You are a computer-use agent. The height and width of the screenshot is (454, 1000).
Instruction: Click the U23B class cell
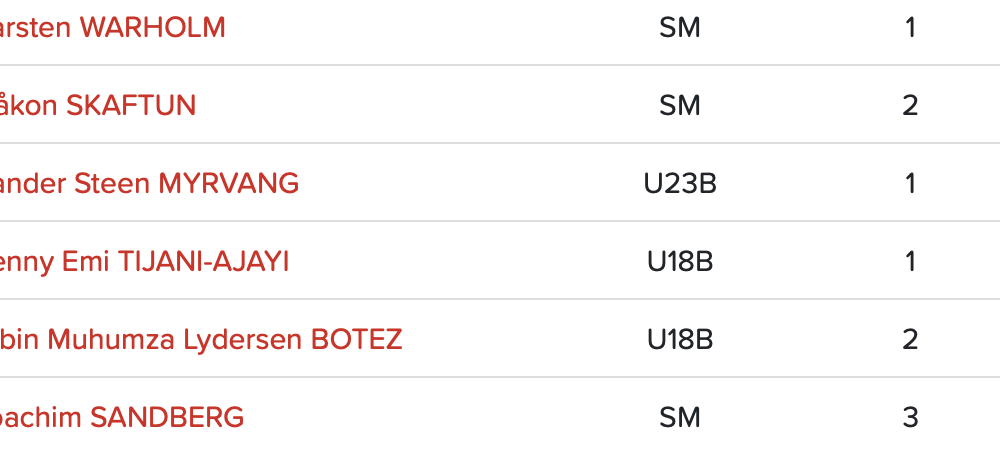click(x=680, y=184)
